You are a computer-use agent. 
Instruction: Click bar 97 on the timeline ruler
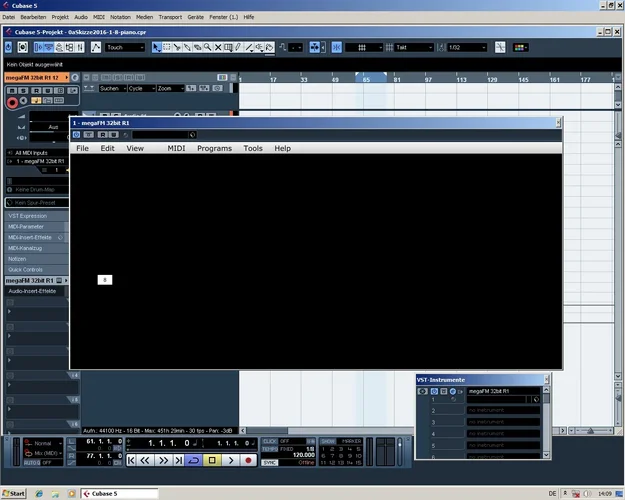coord(427,79)
